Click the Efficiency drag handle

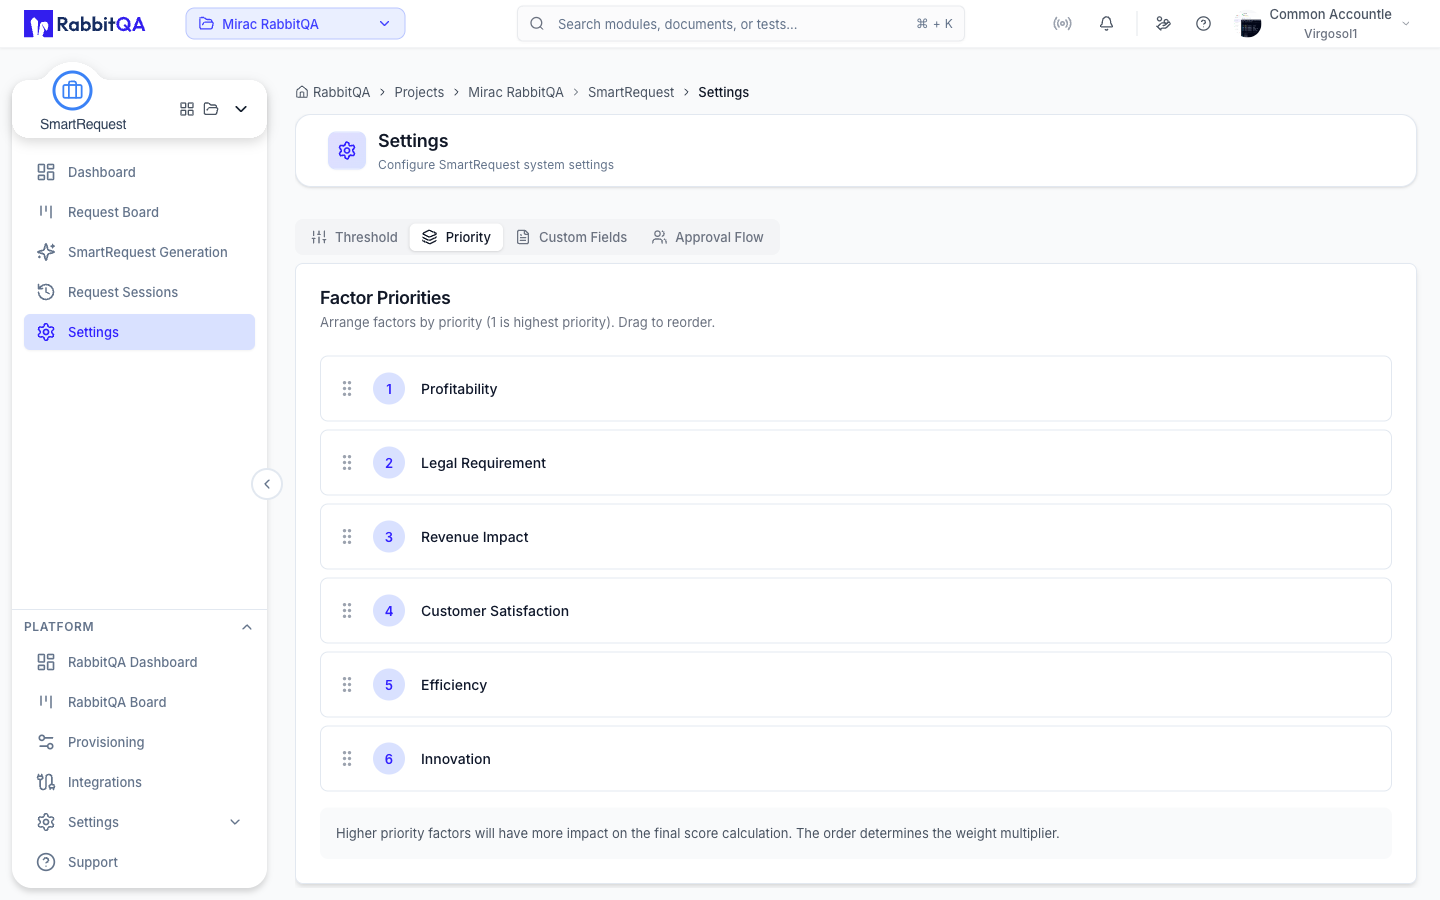coord(347,685)
